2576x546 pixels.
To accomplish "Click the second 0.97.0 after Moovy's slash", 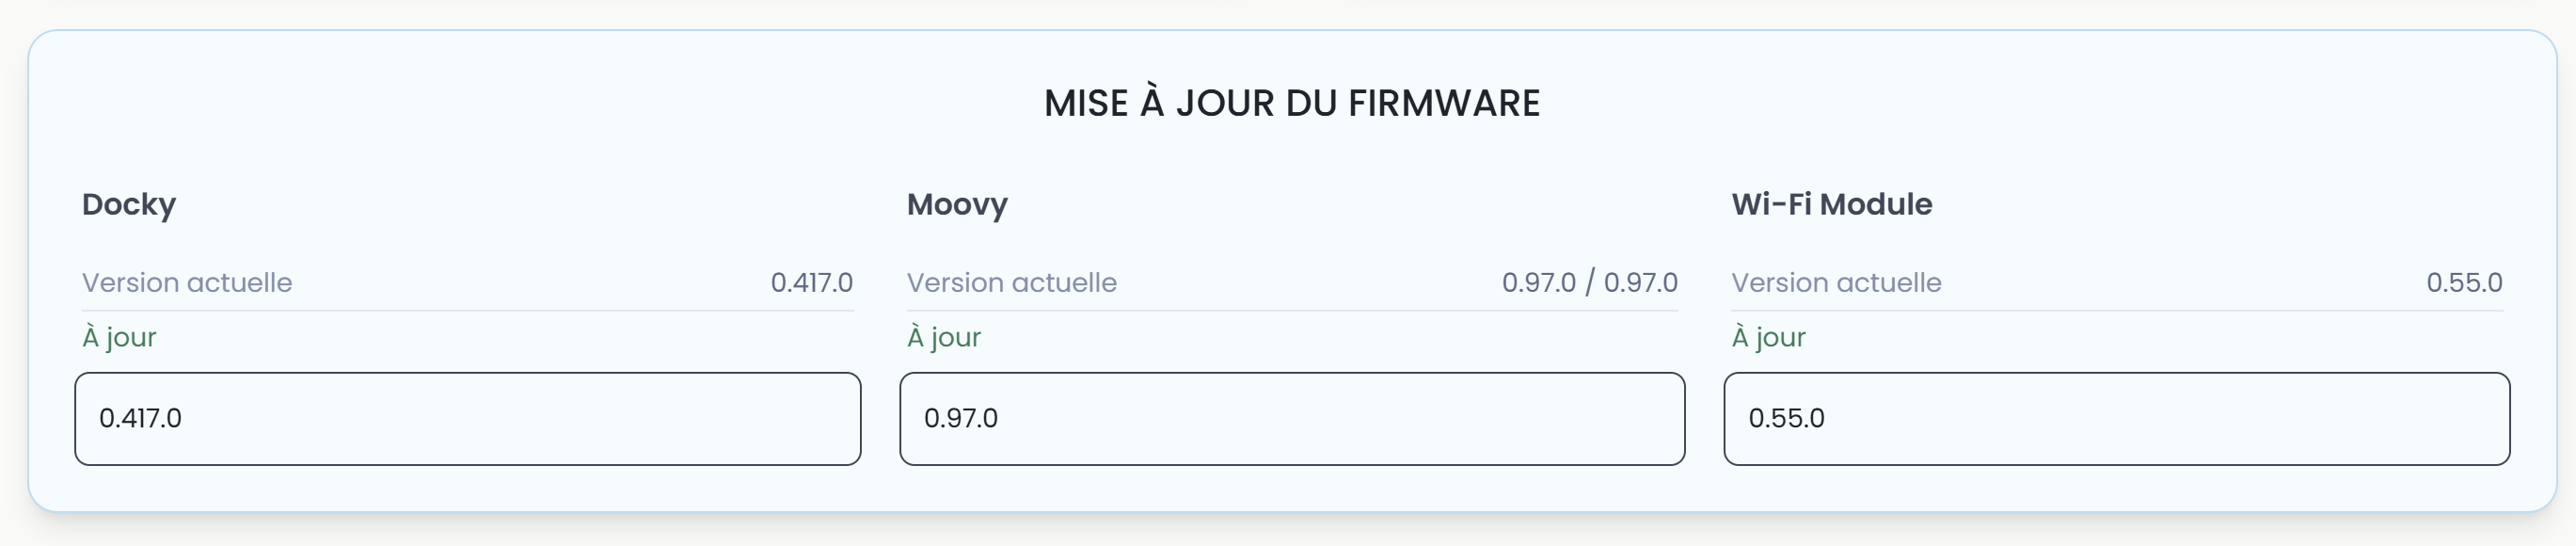I will tap(1640, 282).
